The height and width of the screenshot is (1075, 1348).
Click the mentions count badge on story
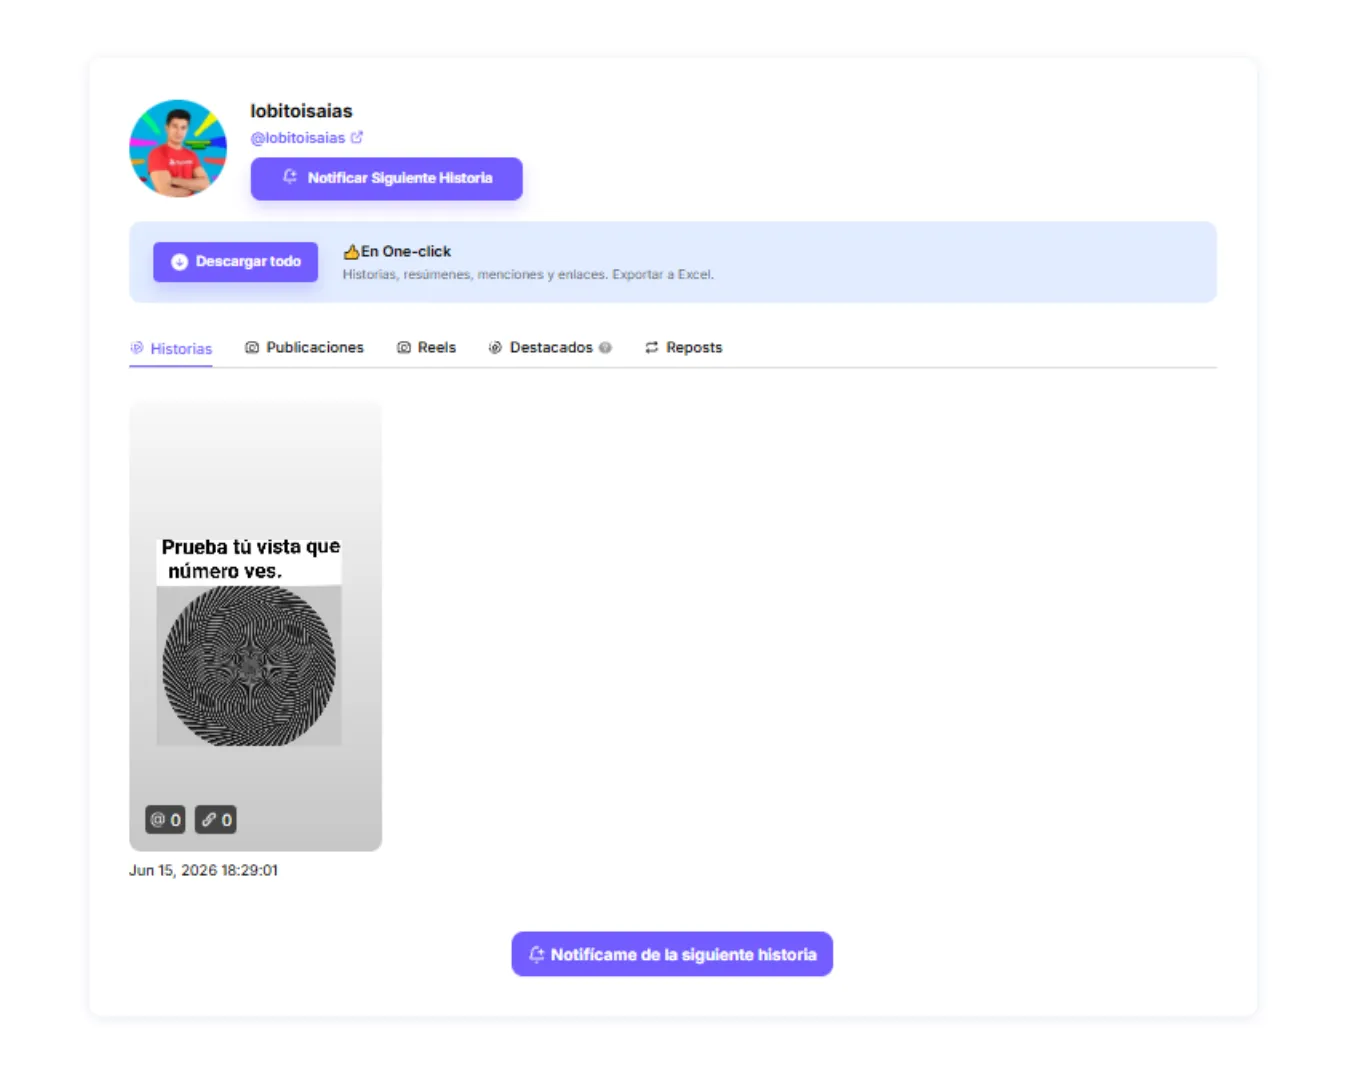[x=165, y=820]
